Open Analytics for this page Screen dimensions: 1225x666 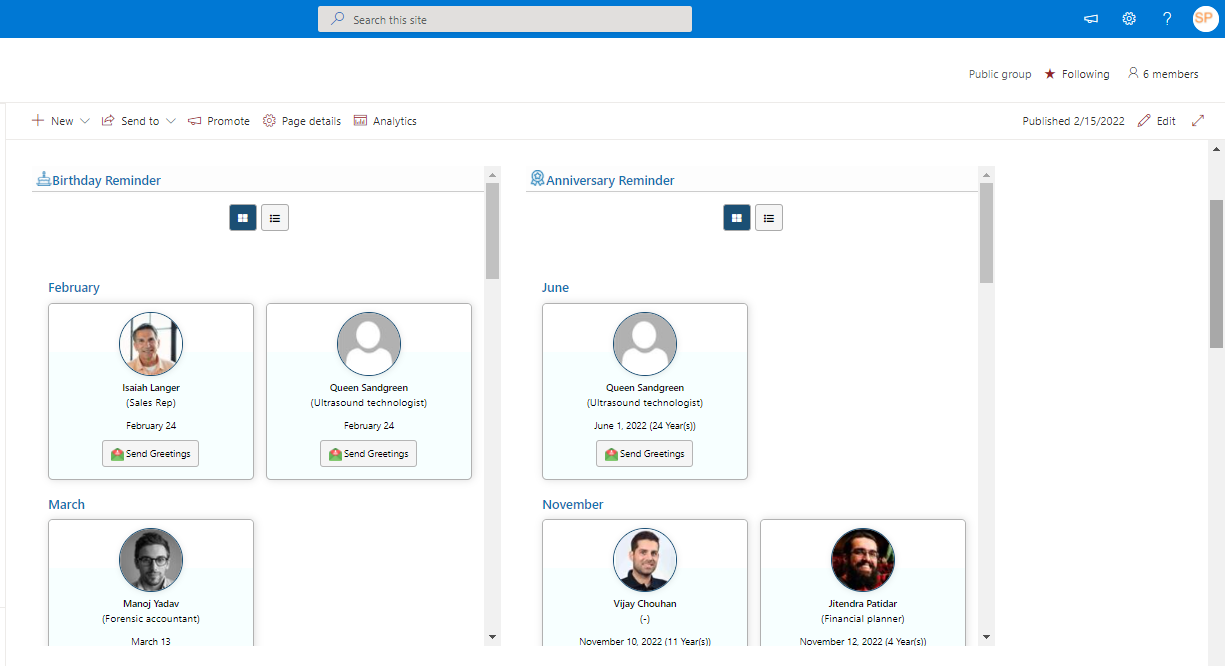[385, 120]
